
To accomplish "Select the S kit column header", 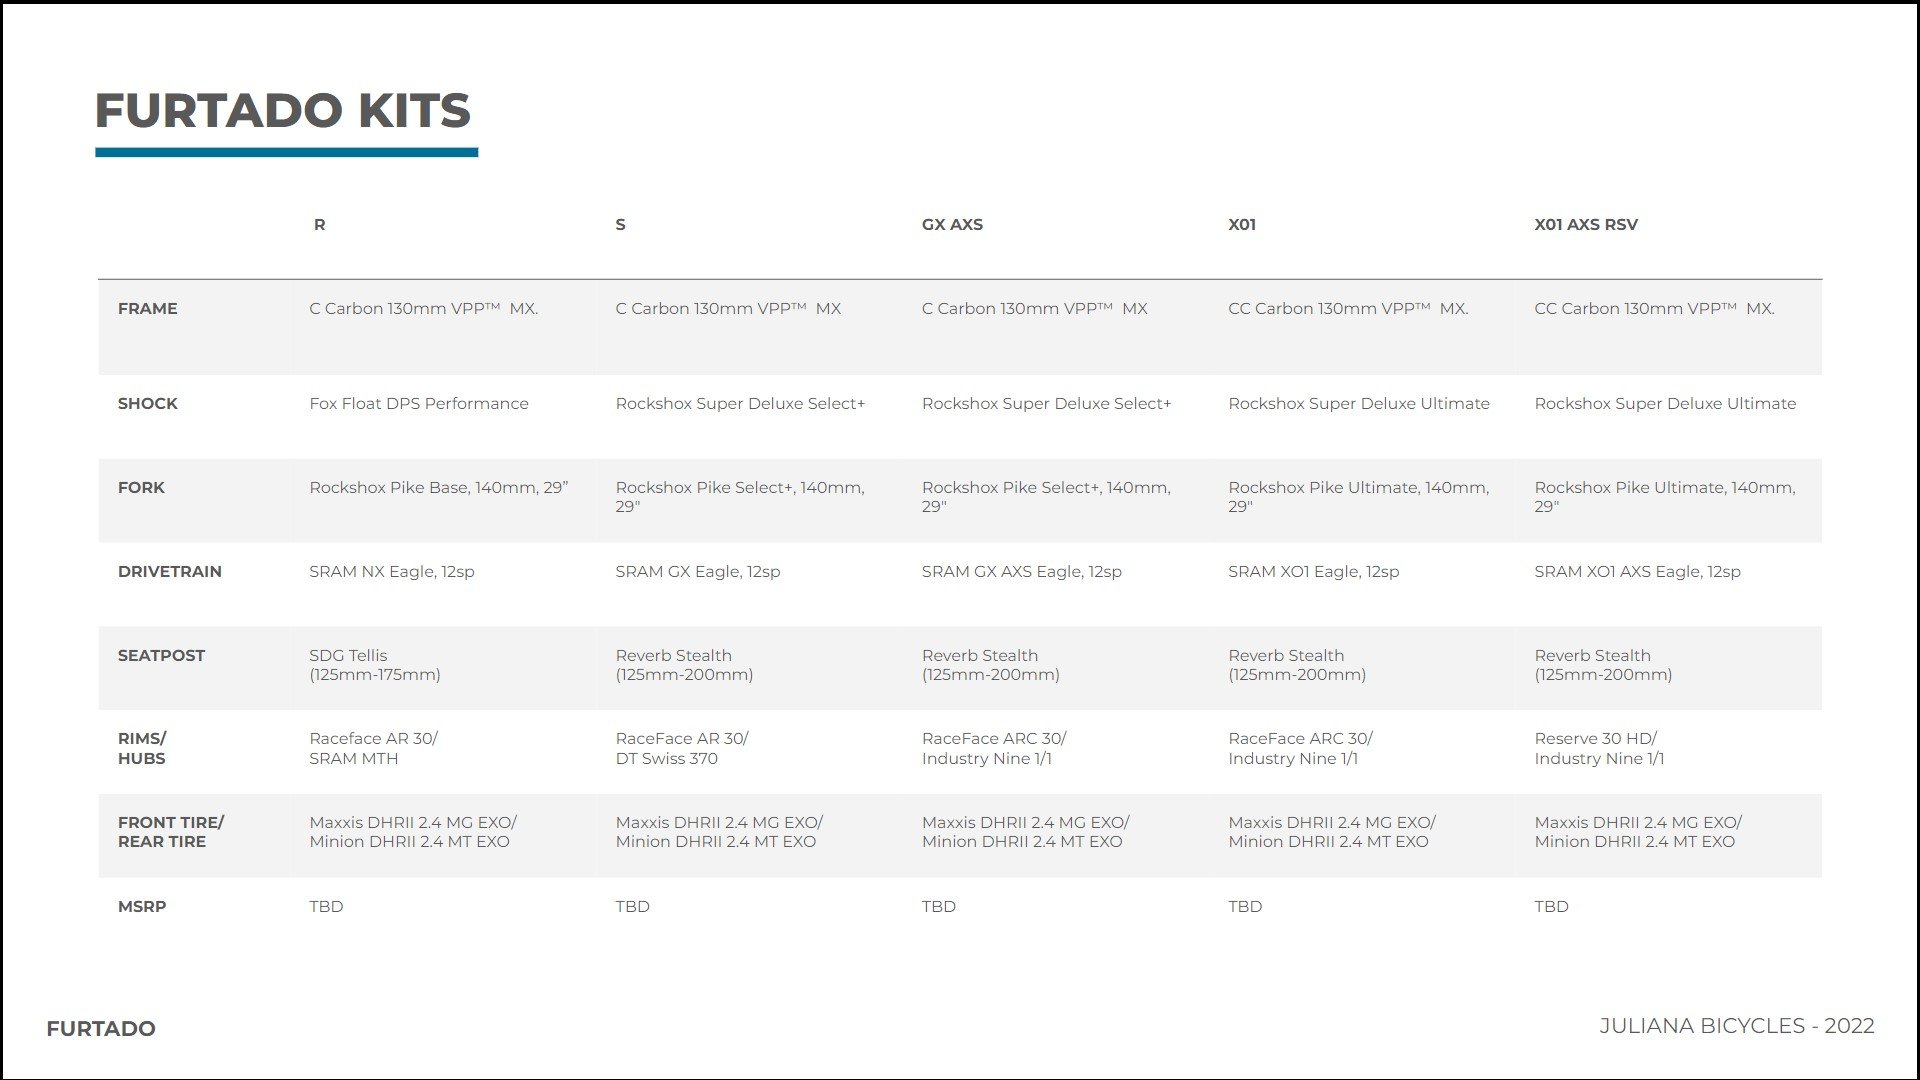I will [x=621, y=225].
